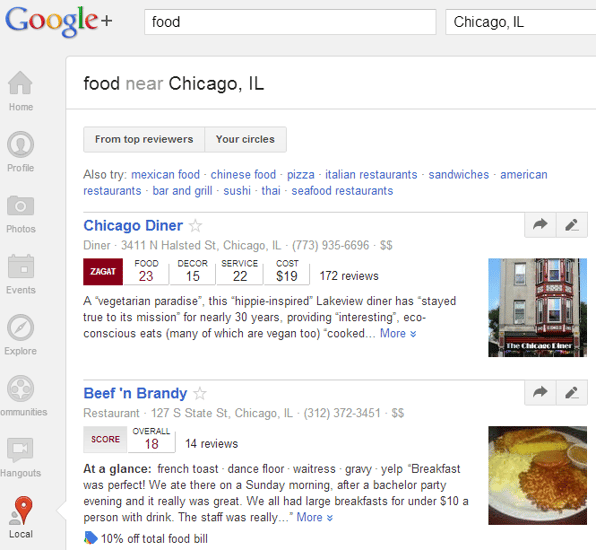Open the Chicago Diner title link
Image resolution: width=596 pixels, height=550 pixels.
(133, 225)
